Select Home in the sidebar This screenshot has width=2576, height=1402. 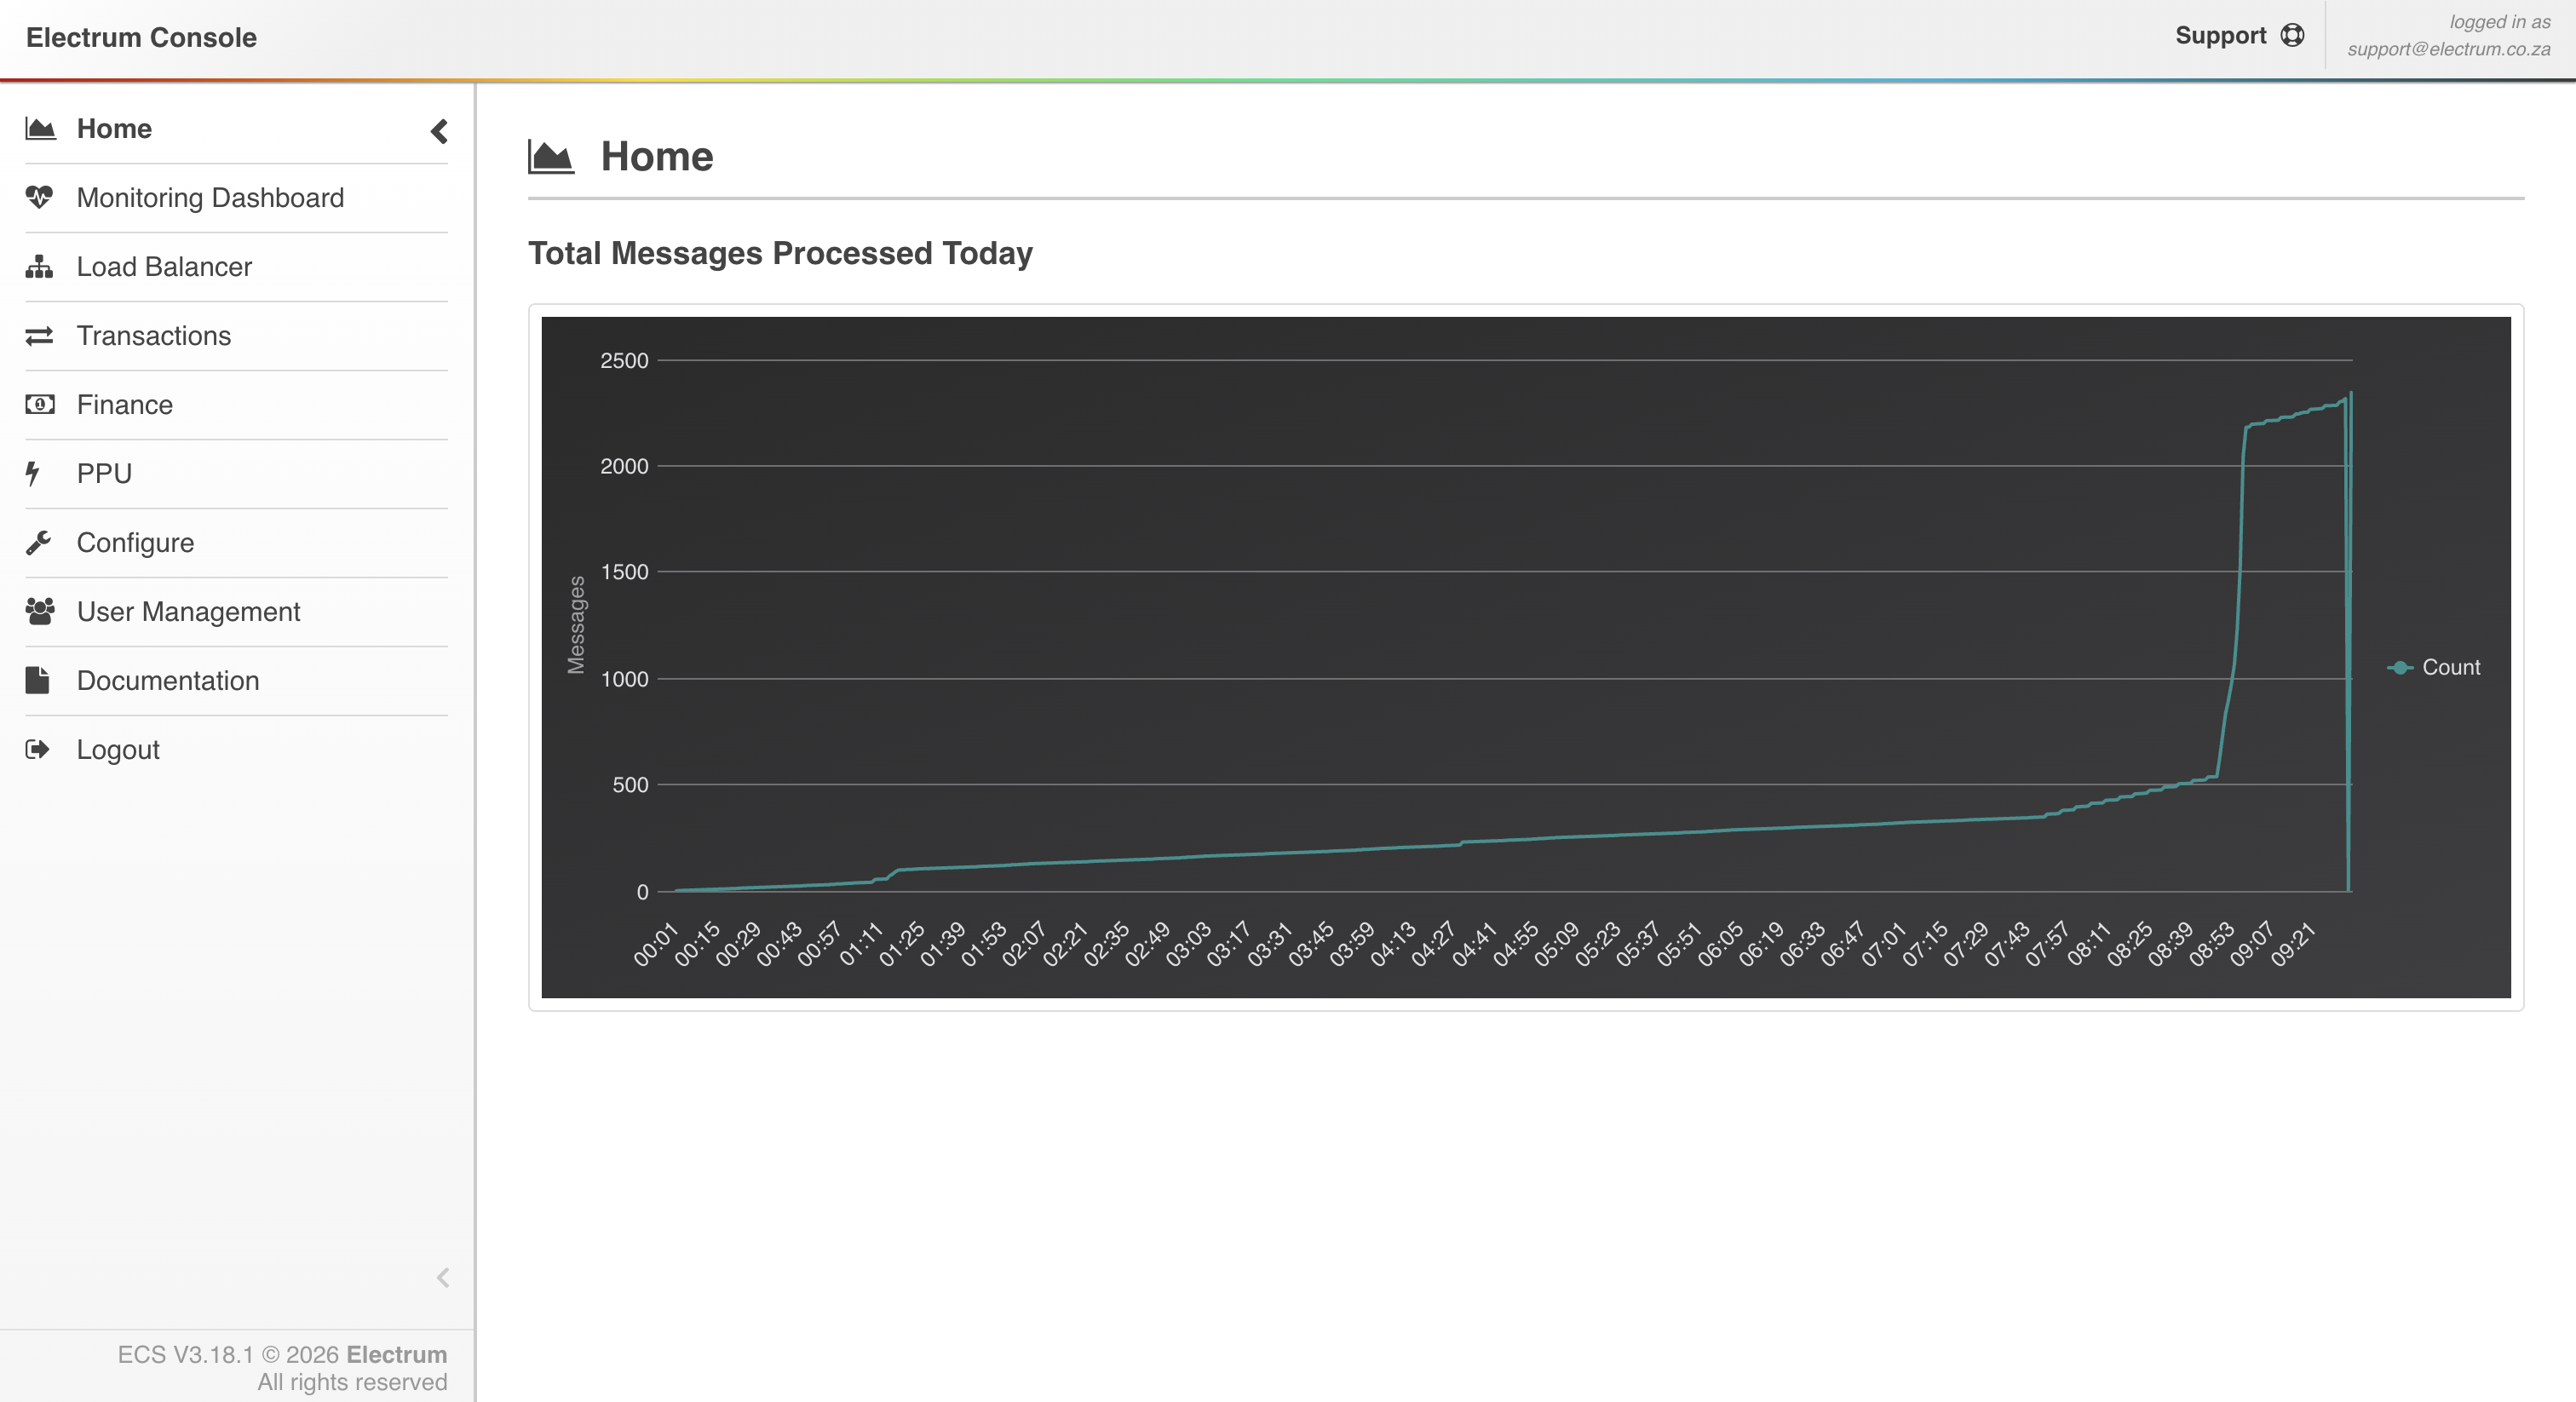114,129
